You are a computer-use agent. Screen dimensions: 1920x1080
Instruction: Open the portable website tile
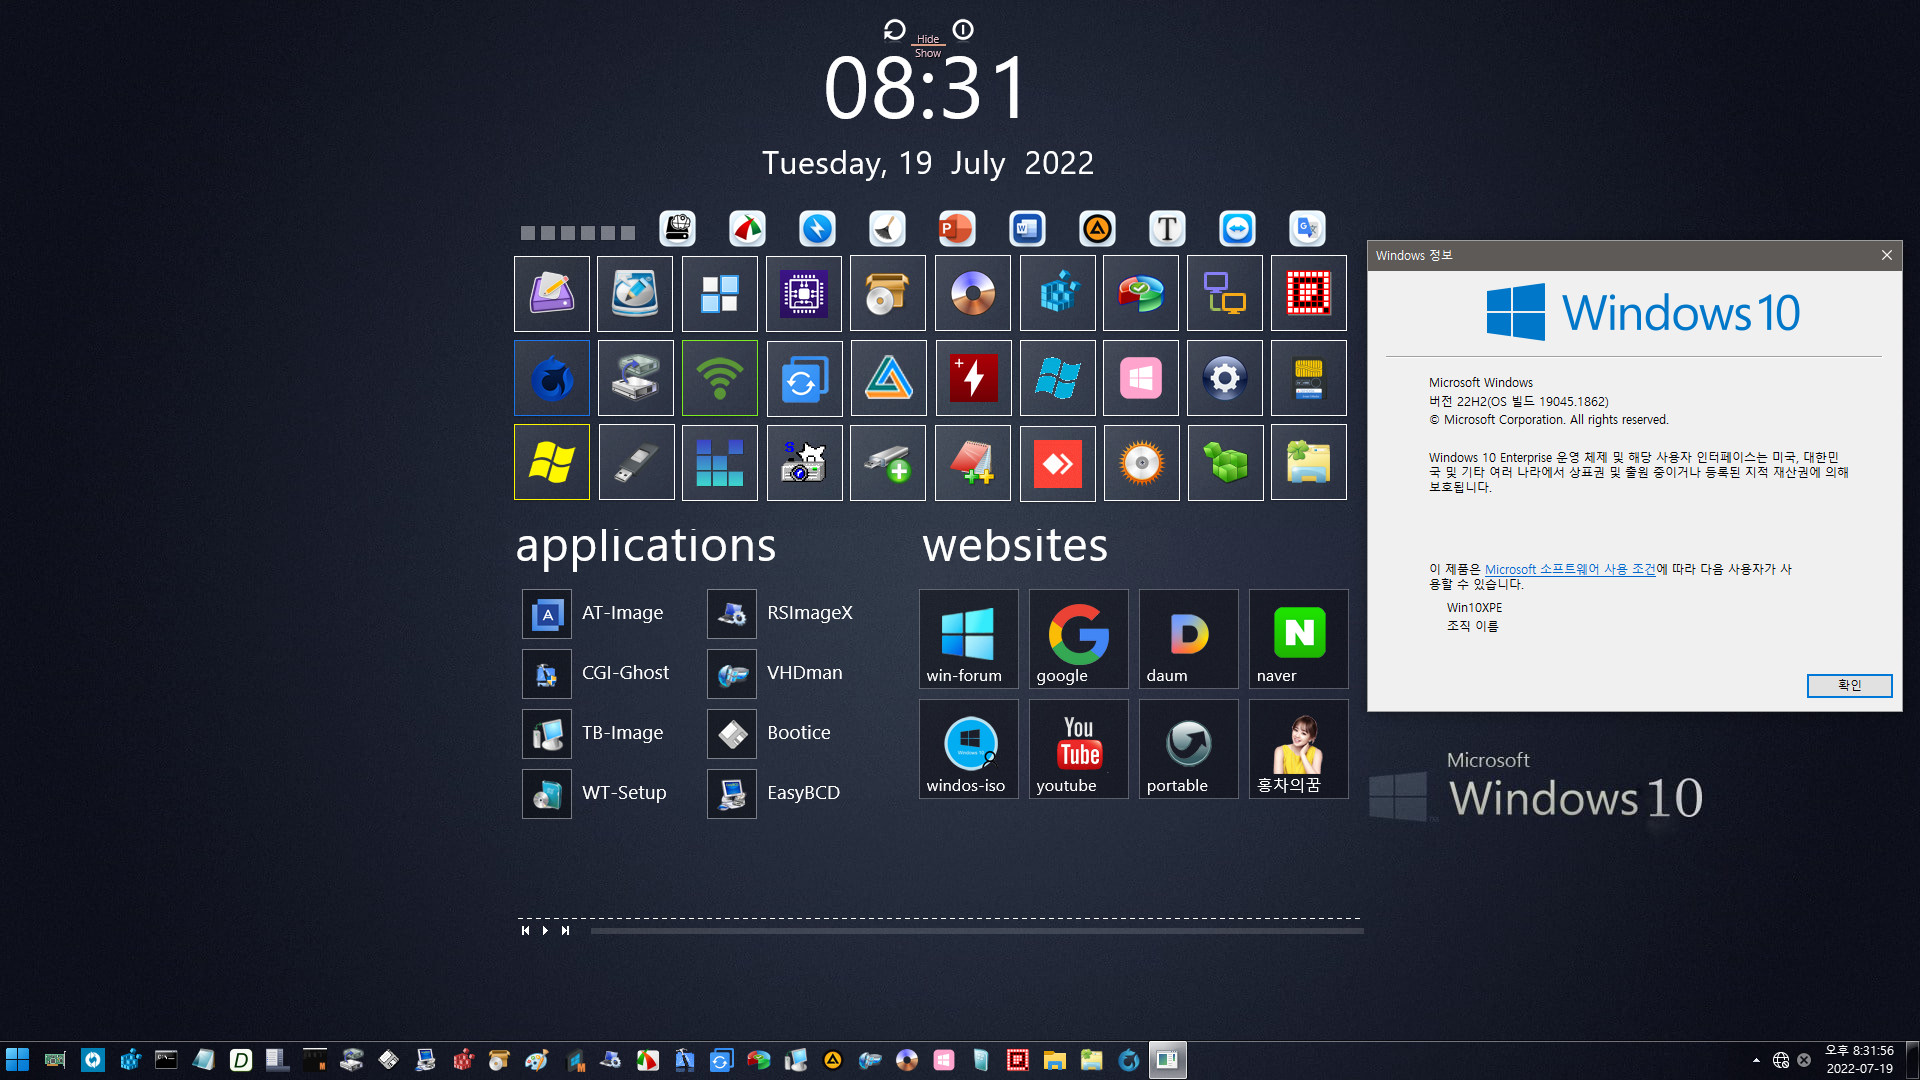coord(1188,749)
